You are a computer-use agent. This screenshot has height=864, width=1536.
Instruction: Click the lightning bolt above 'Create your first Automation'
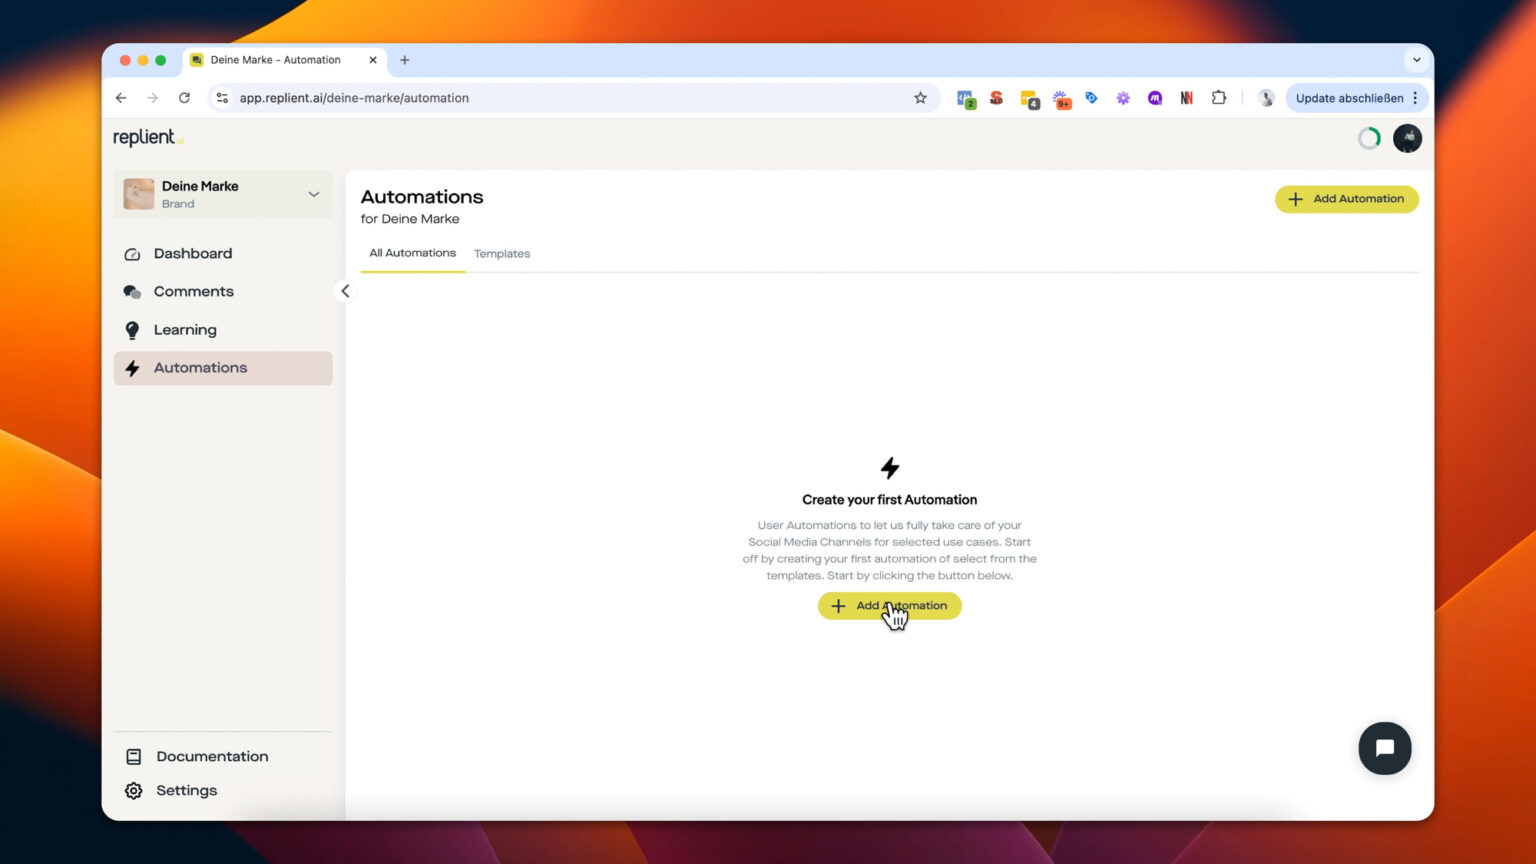pyautogui.click(x=889, y=468)
